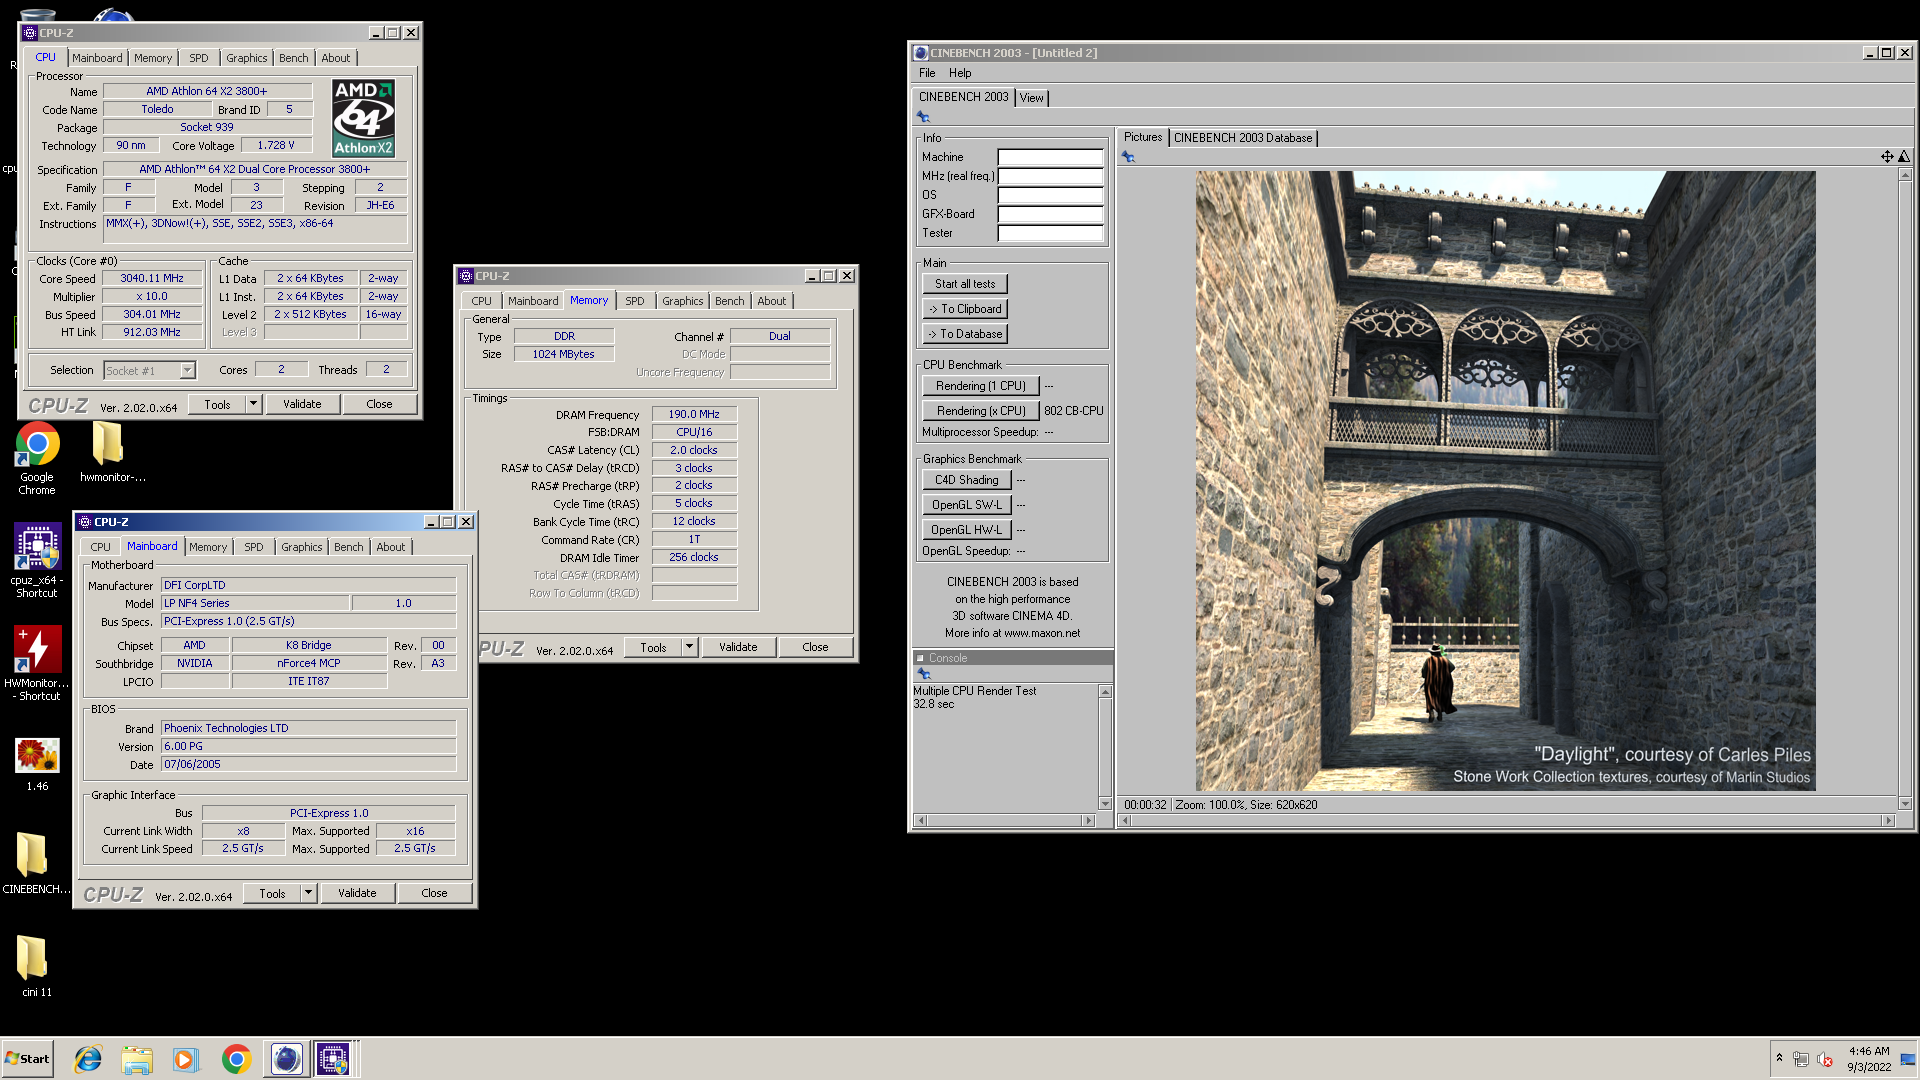Click Tools button in top CPU-Z window
Screen dimensions: 1920x1080
pyautogui.click(x=217, y=404)
